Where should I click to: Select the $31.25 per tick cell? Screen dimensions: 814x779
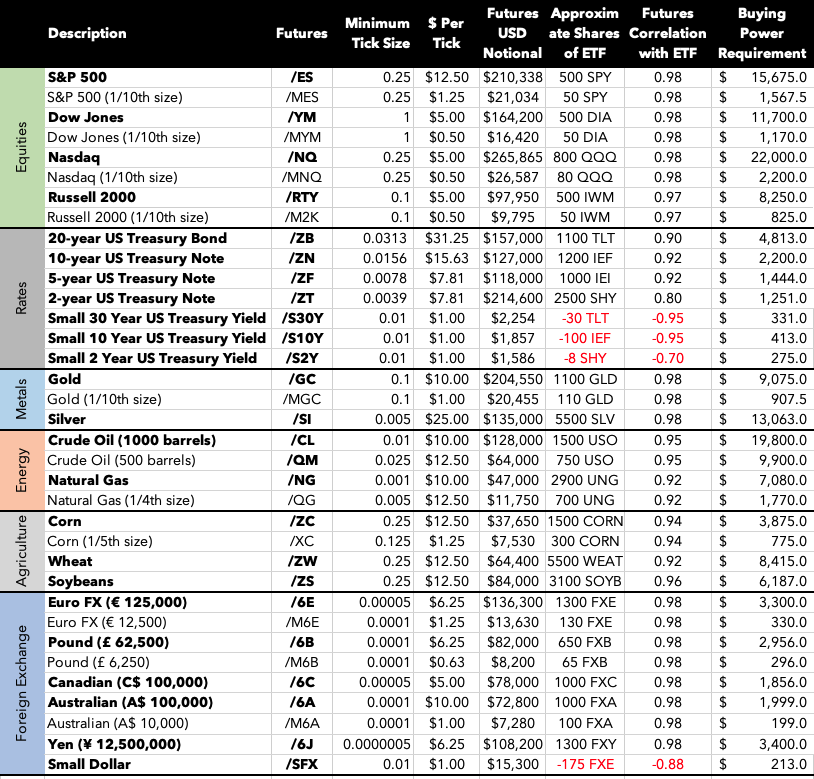pyautogui.click(x=446, y=238)
